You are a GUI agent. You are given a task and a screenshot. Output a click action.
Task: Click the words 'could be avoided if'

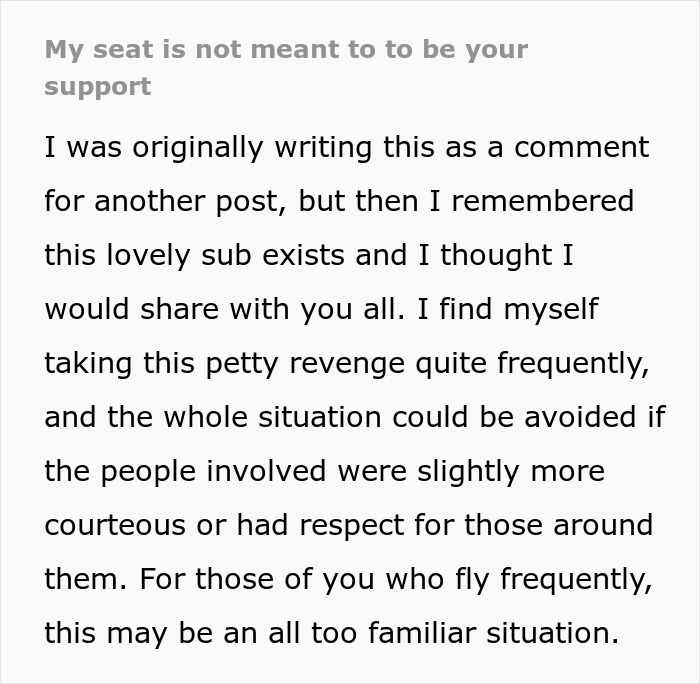click(529, 417)
